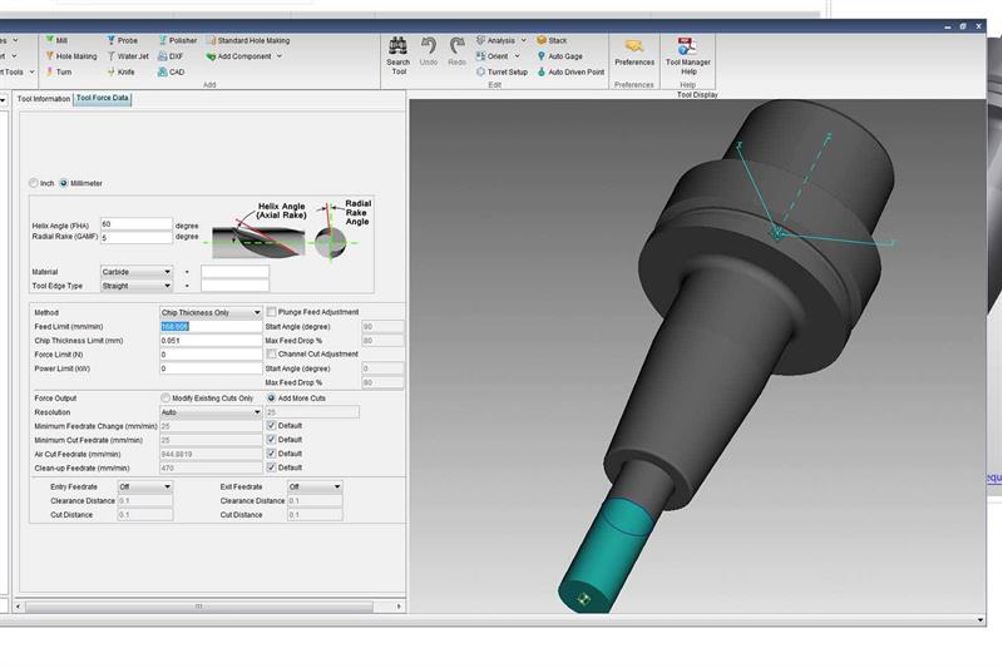Screen dimensions: 1002x668
Task: Click the Force Limit (N) field
Action: pyautogui.click(x=210, y=355)
